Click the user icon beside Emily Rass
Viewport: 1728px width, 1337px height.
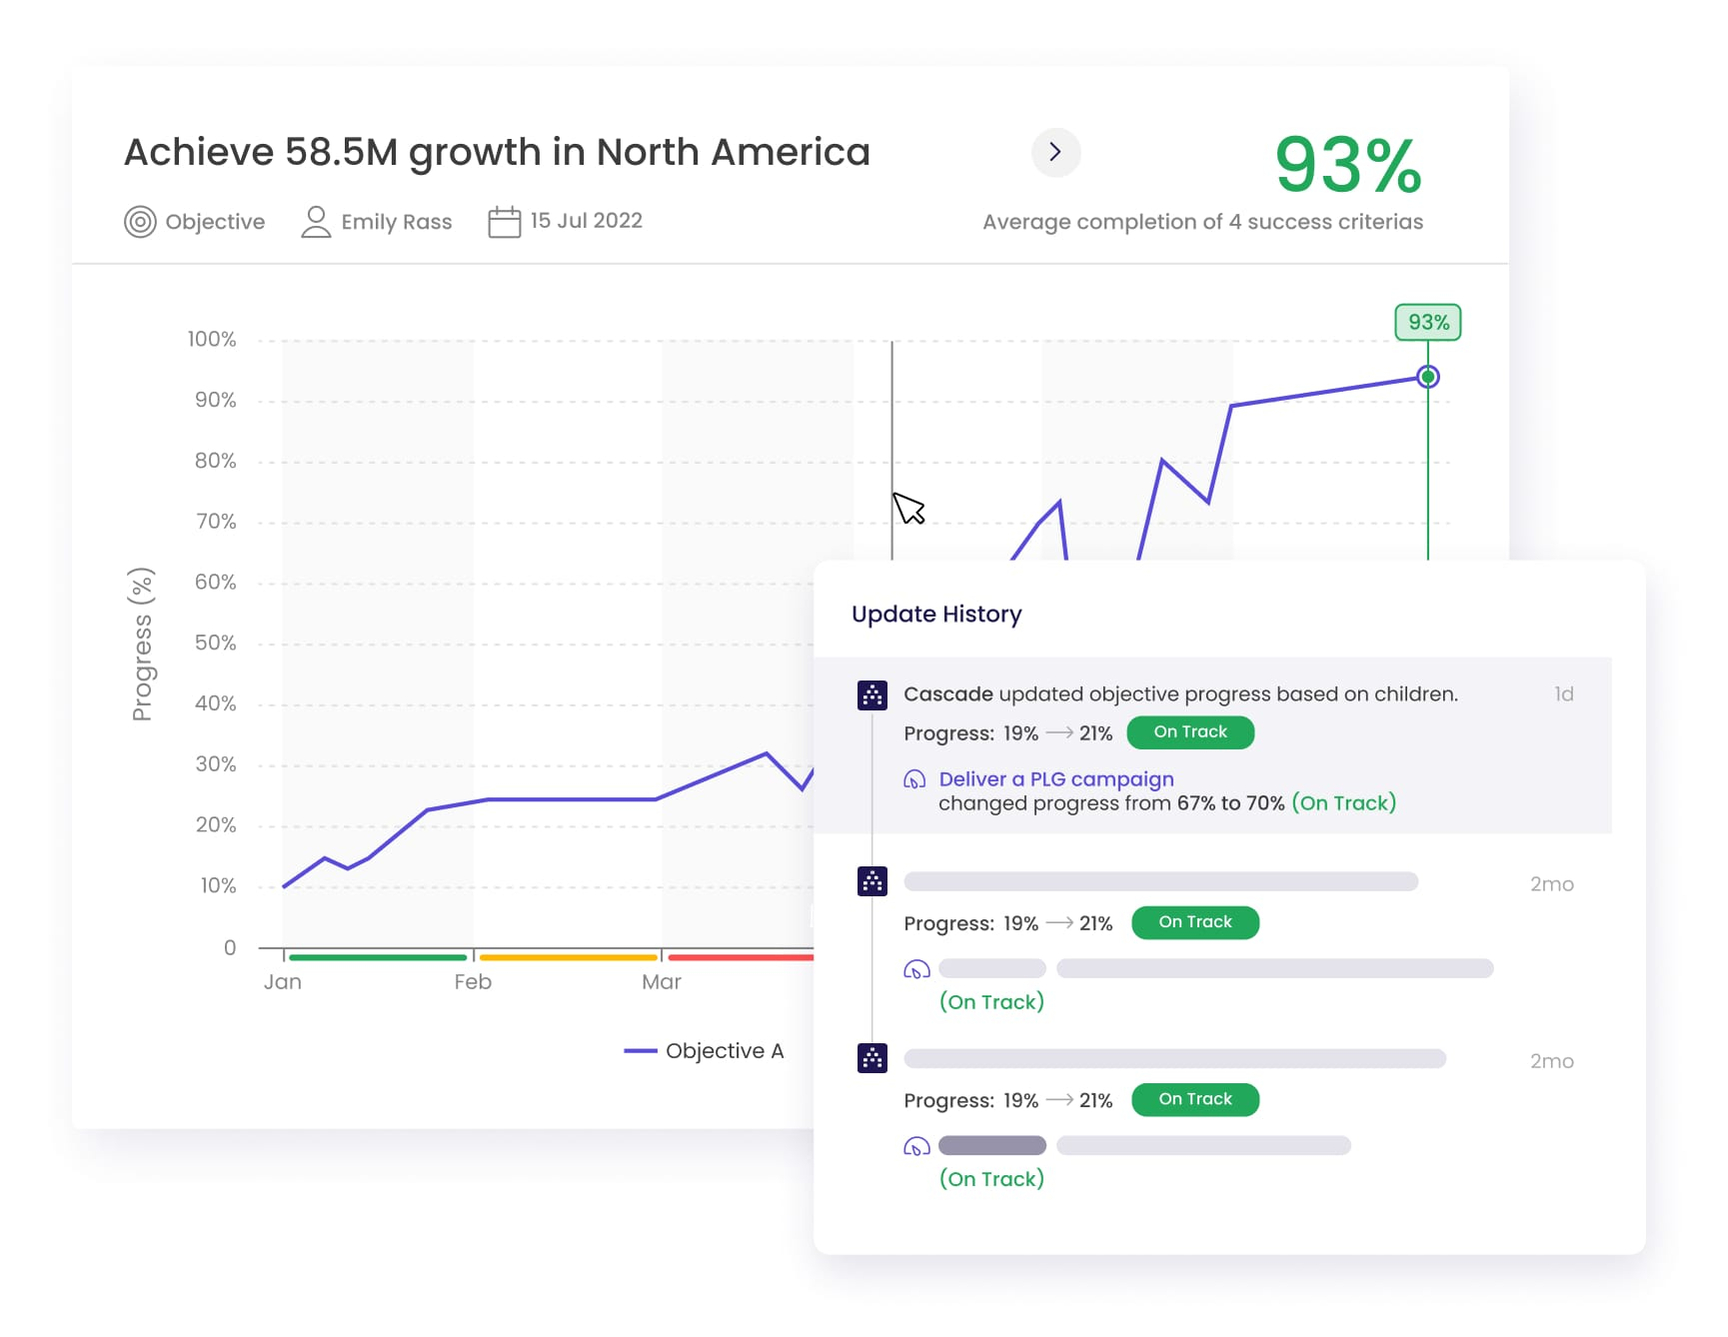coord(316,221)
